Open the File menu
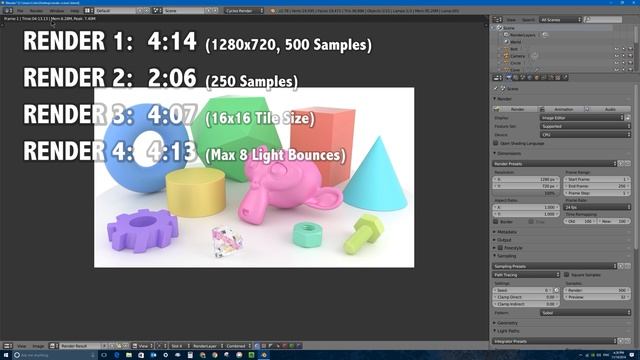Viewport: 640px width, 360px height. coord(20,11)
